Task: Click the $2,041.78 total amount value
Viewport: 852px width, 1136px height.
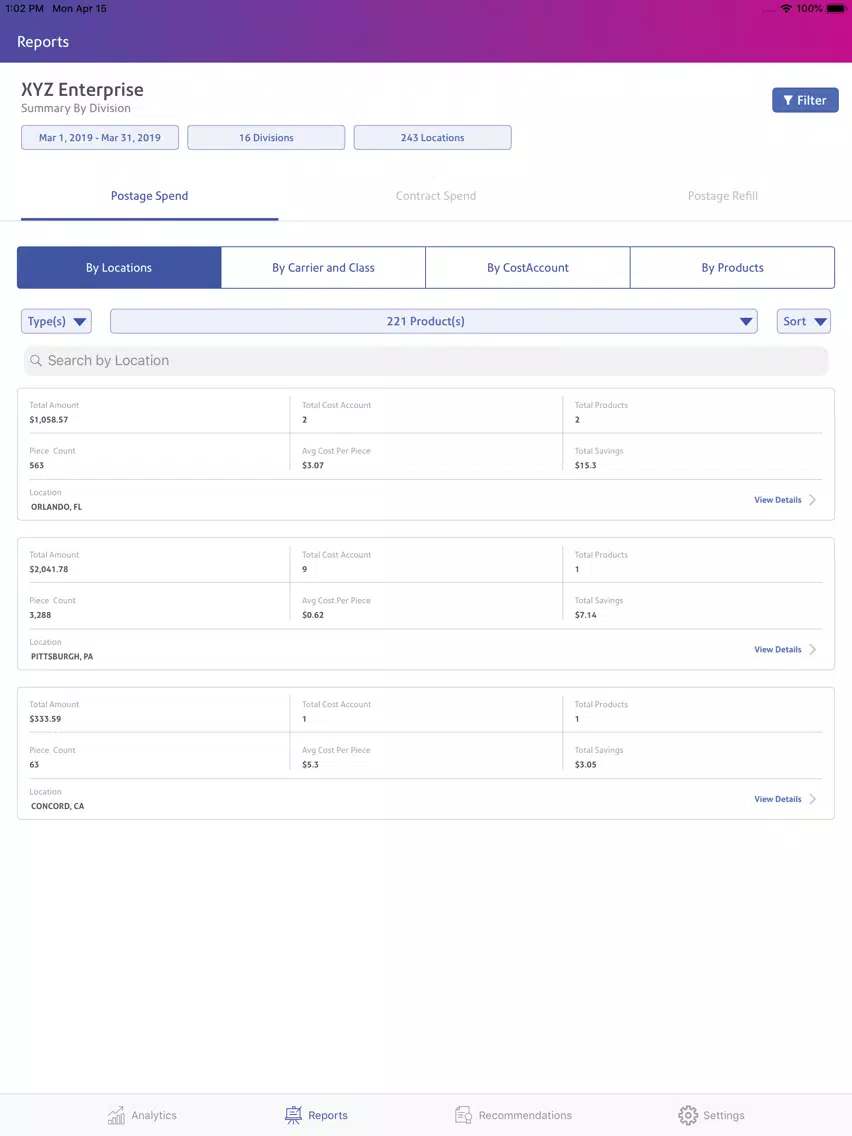Action: pos(49,569)
